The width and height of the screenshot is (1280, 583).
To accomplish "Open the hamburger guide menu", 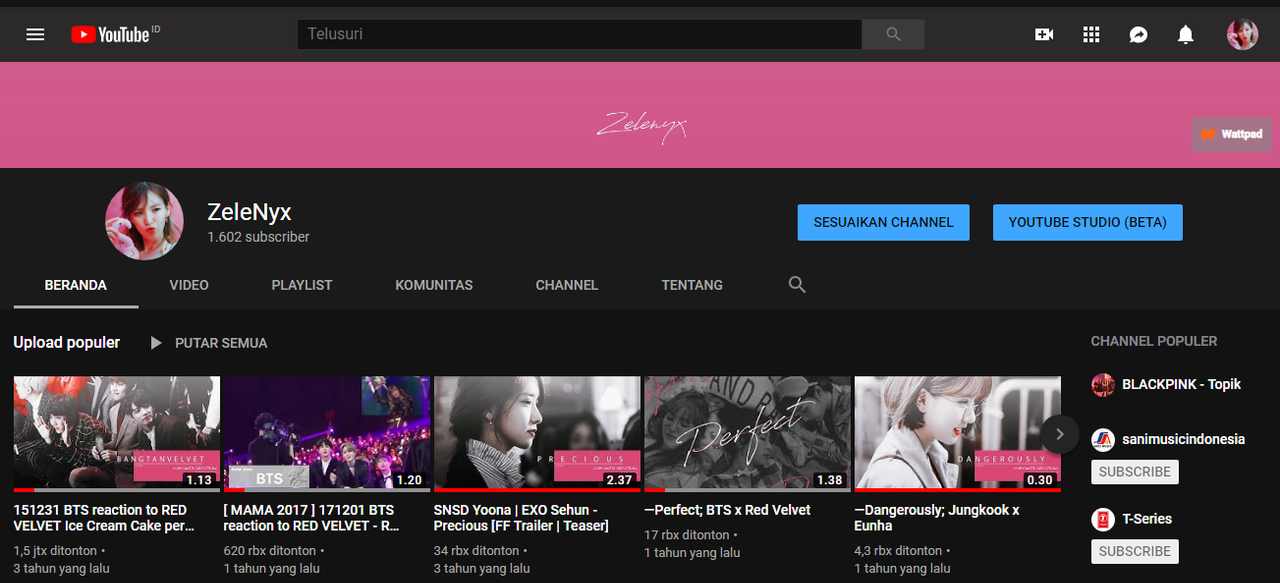I will (35, 34).
